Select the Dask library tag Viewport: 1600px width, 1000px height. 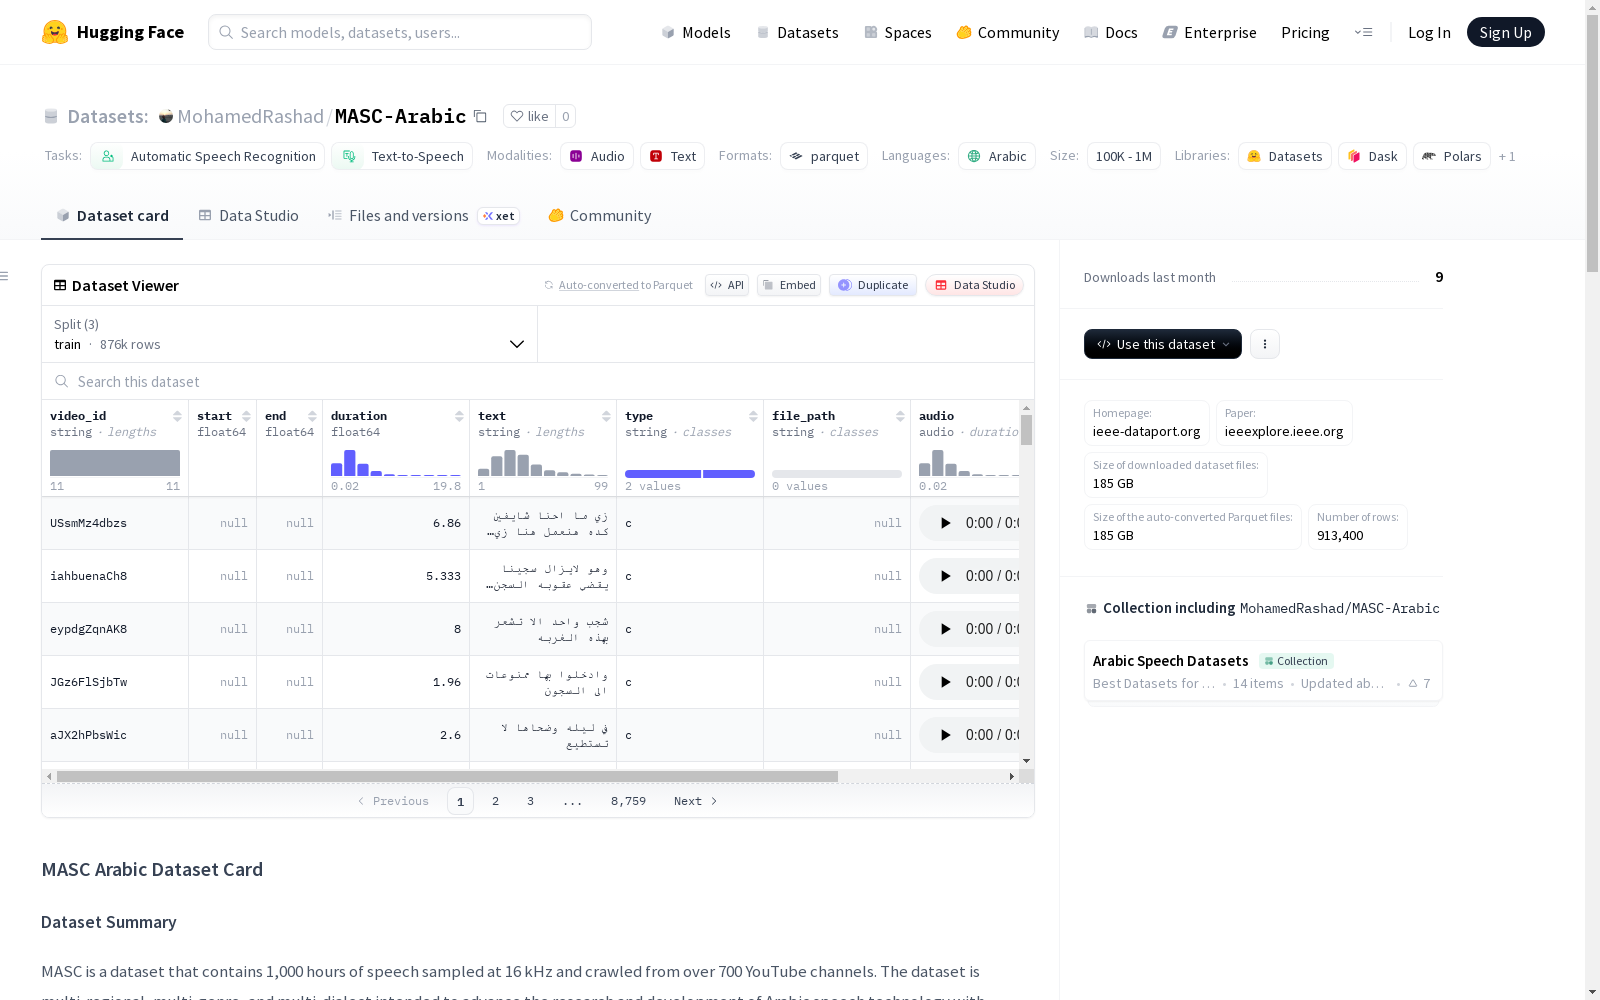[x=1373, y=156]
